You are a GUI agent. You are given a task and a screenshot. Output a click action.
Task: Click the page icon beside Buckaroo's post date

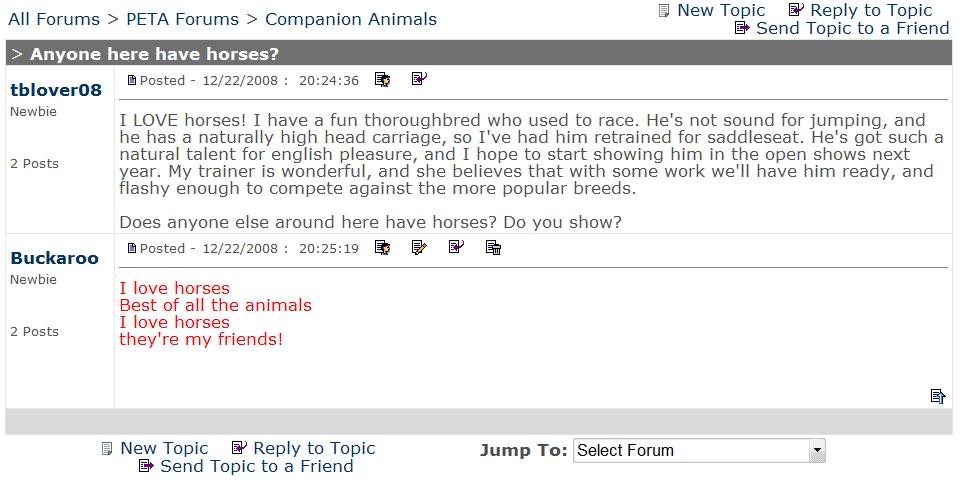point(131,248)
